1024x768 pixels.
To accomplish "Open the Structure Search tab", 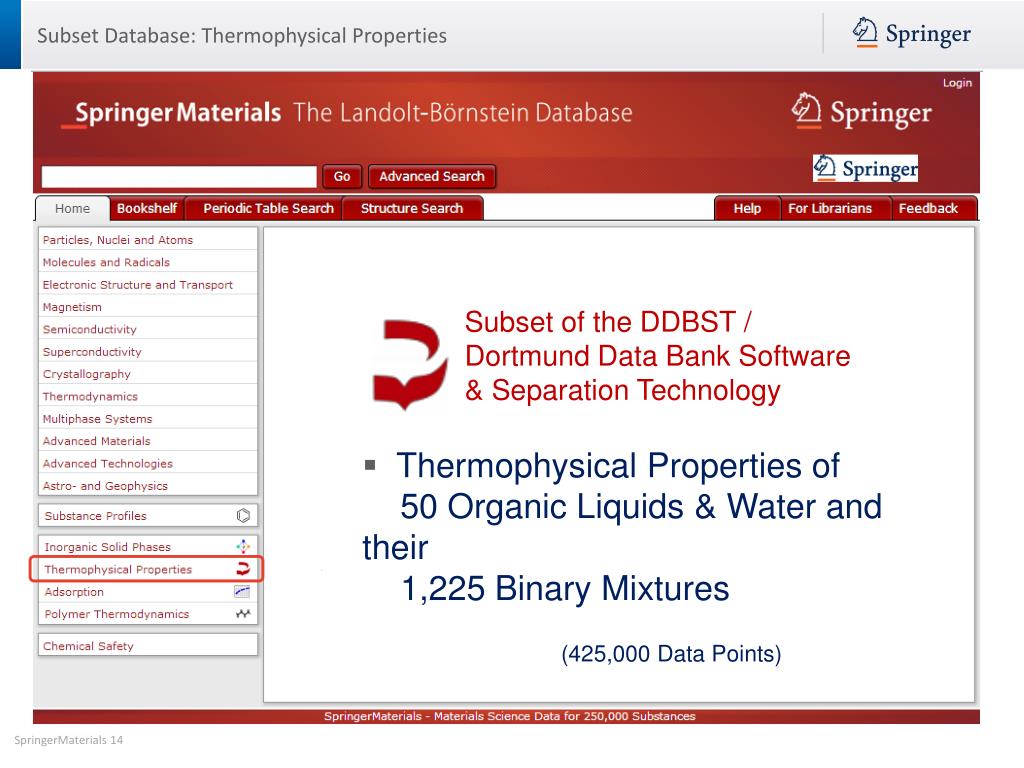I will 412,208.
